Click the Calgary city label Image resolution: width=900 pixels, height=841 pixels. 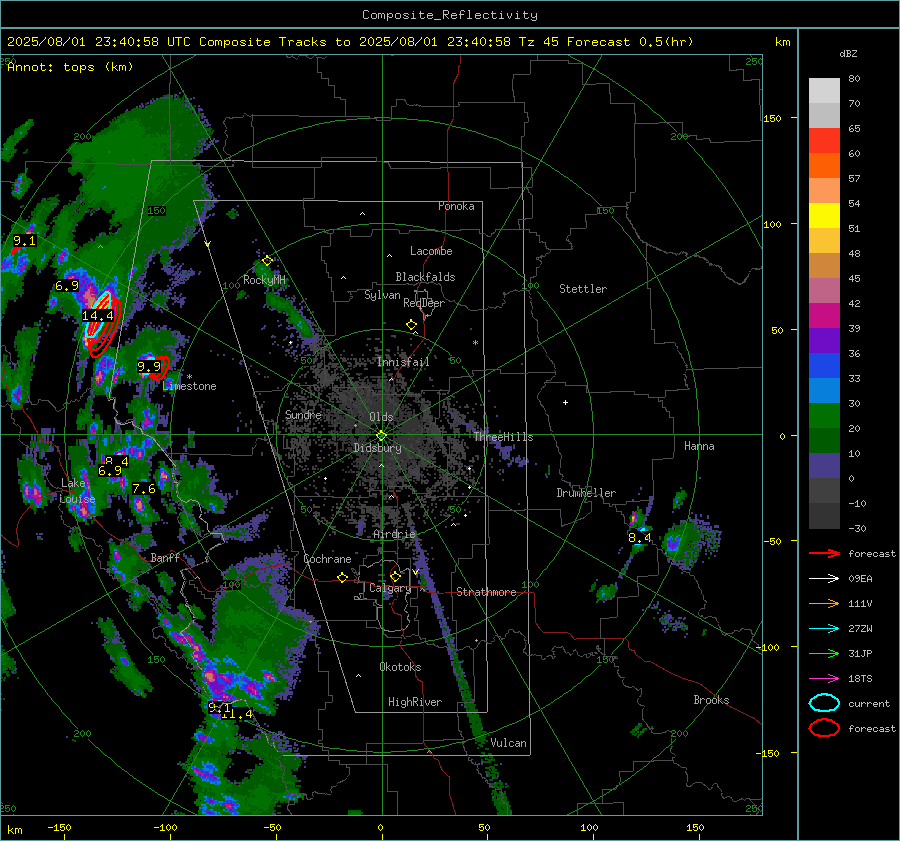click(390, 588)
